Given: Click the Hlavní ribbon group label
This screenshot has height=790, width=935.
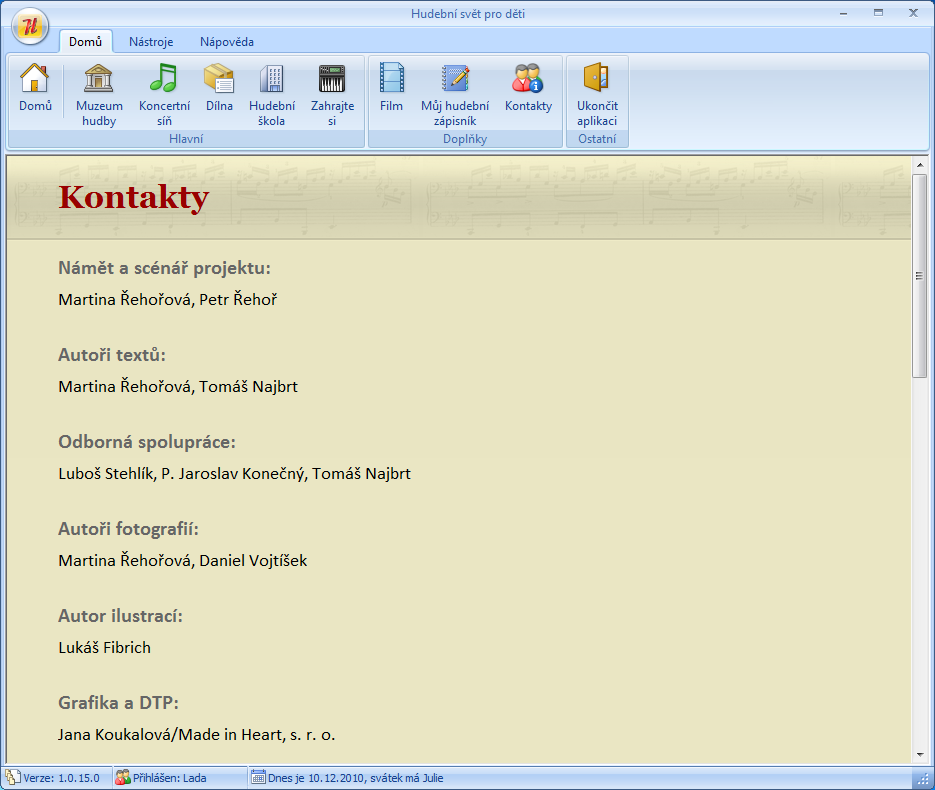Looking at the screenshot, I should click(186, 139).
